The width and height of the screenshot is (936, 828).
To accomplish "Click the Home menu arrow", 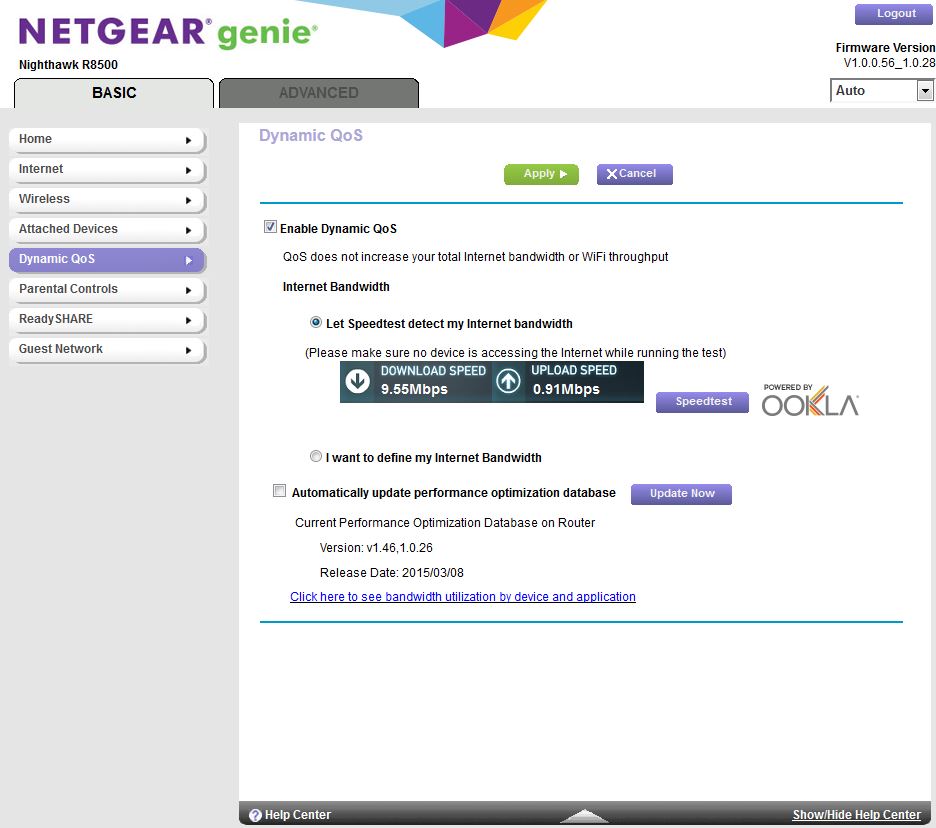I will 189,140.
